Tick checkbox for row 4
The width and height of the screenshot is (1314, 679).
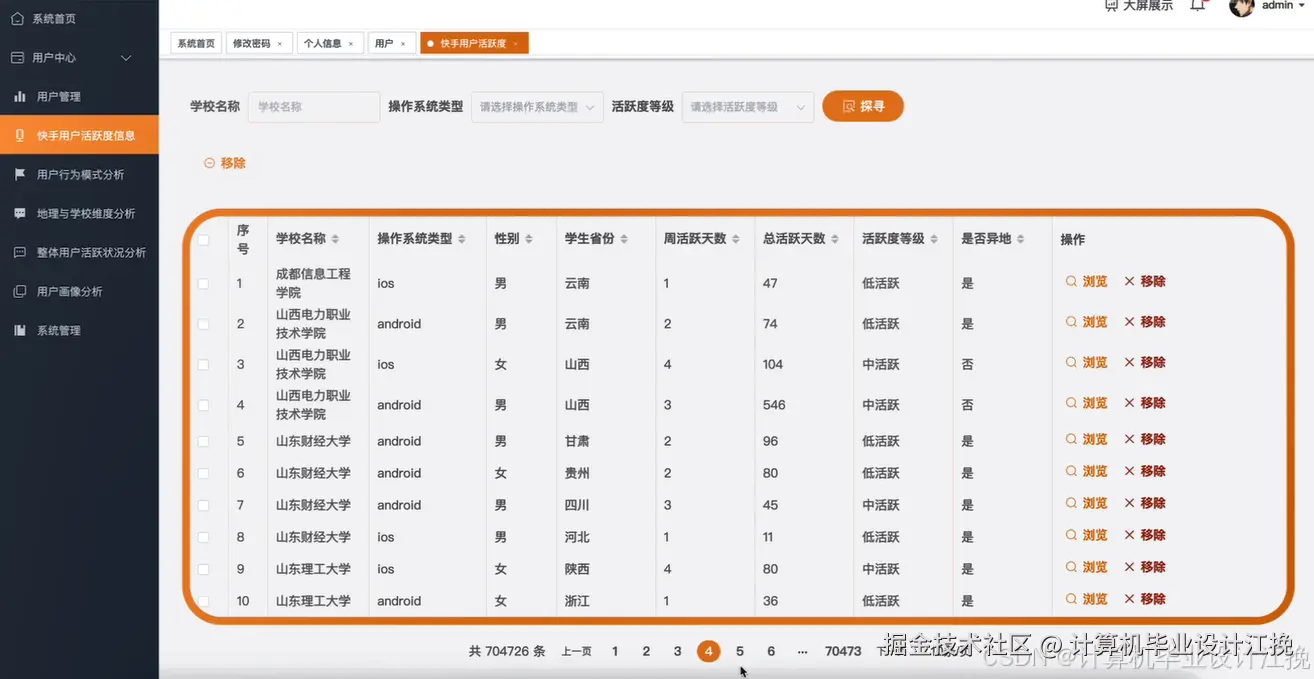pos(204,405)
